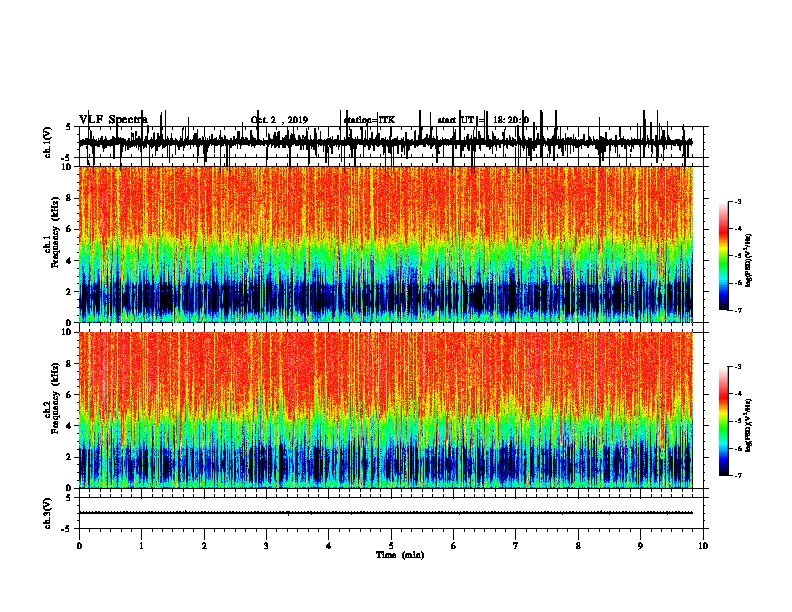Click the "ch.3(V)" waveform axis label
Viewport: 792px width, 612px height.
click(x=48, y=513)
